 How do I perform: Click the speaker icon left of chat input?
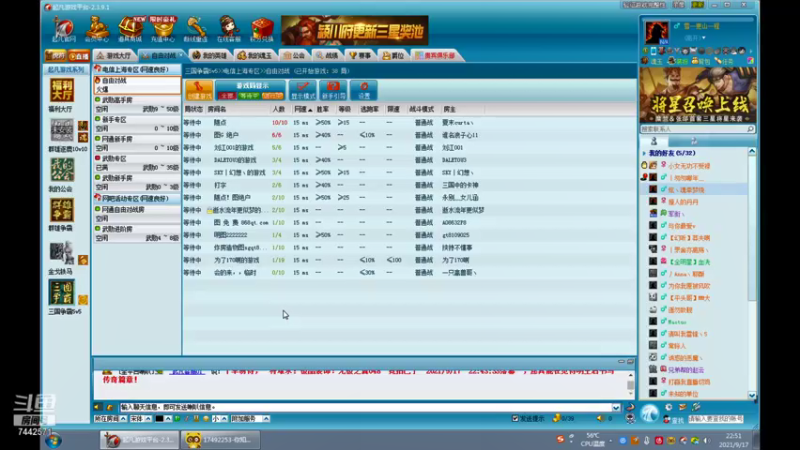pos(97,407)
